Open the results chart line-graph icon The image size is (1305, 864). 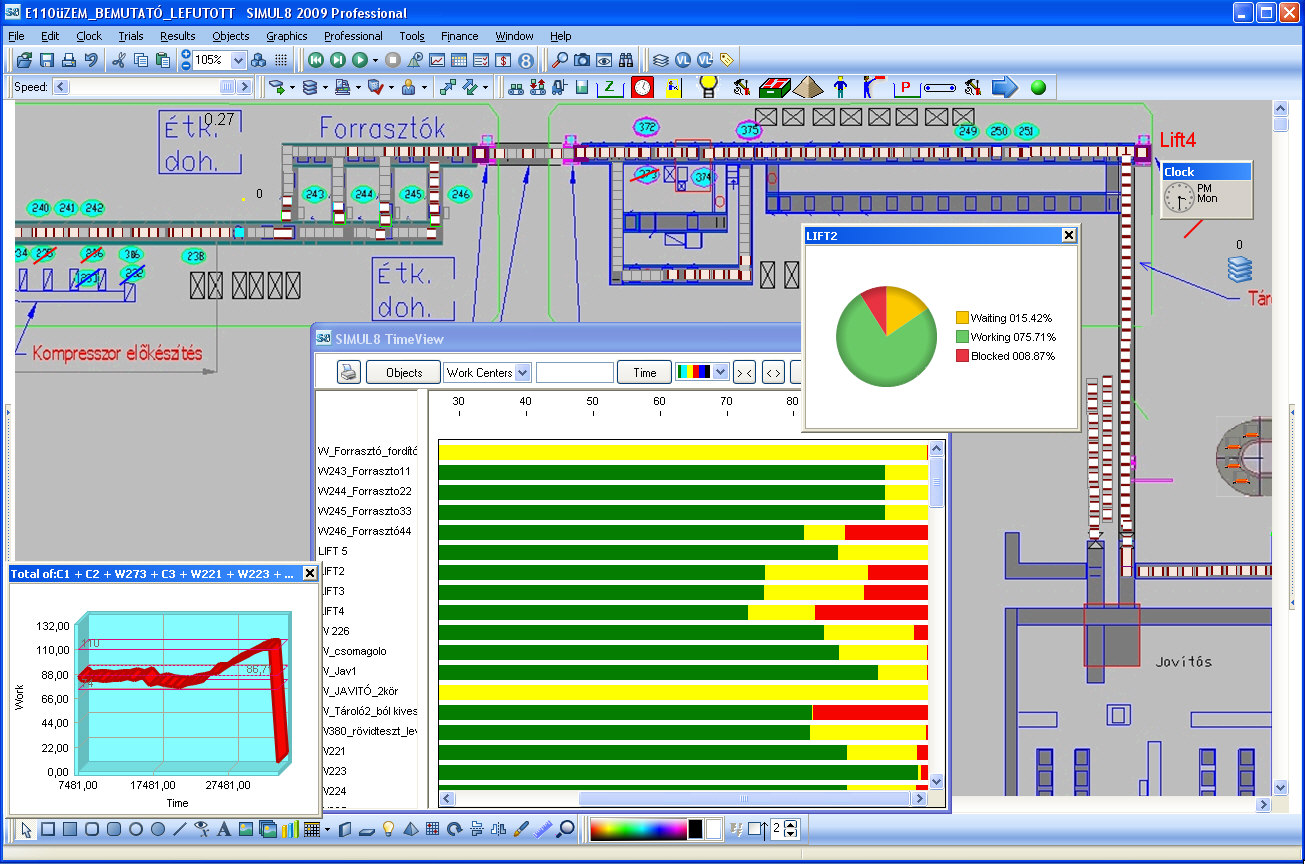(x=437, y=60)
